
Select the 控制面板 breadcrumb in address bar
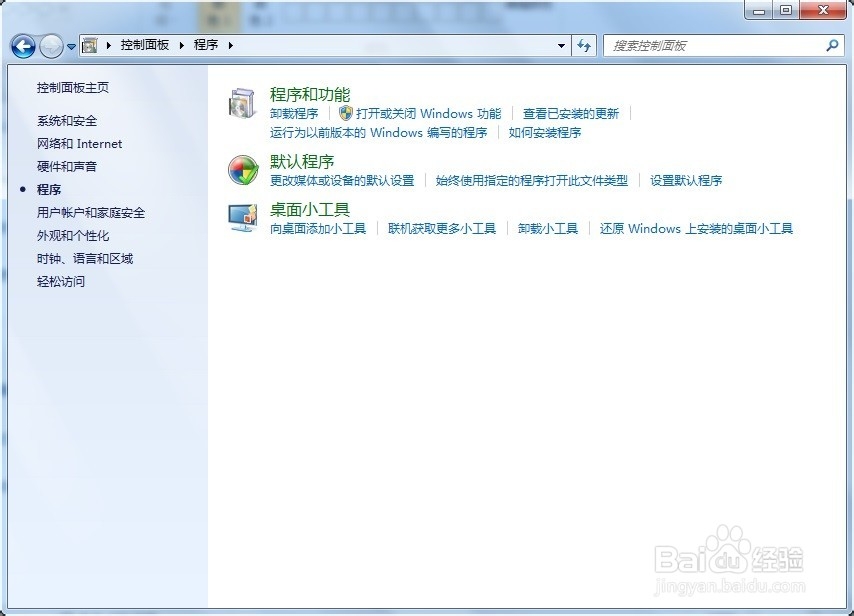(x=145, y=45)
